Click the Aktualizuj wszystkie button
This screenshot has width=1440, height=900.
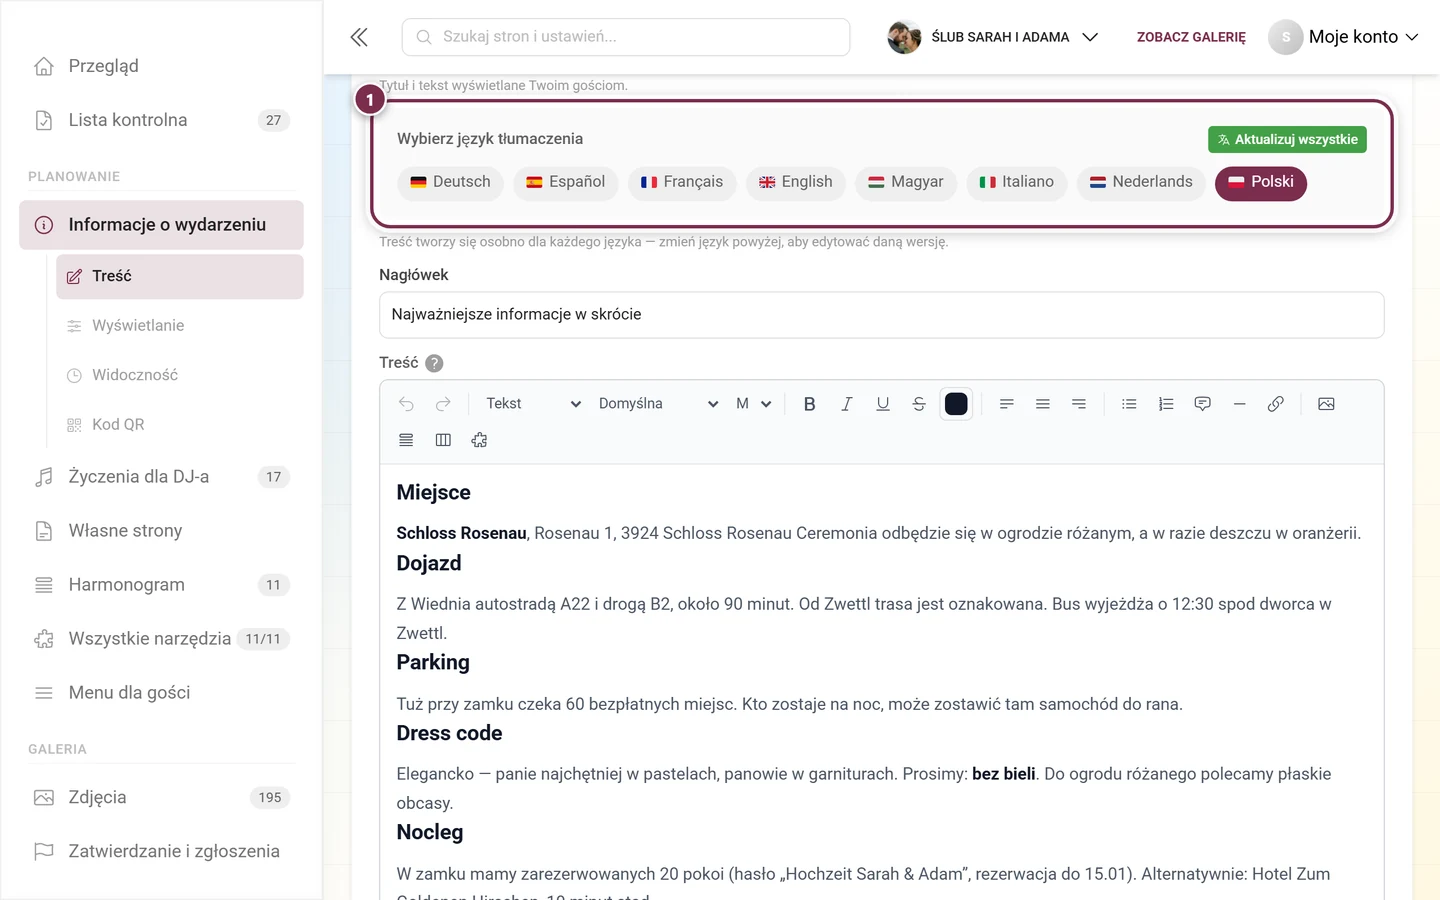(x=1287, y=140)
